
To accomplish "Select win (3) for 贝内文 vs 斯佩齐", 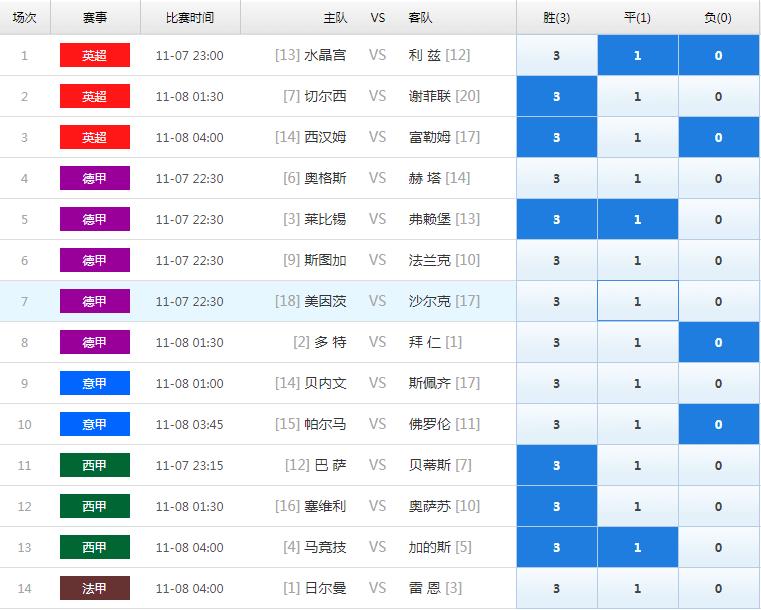I will [557, 383].
